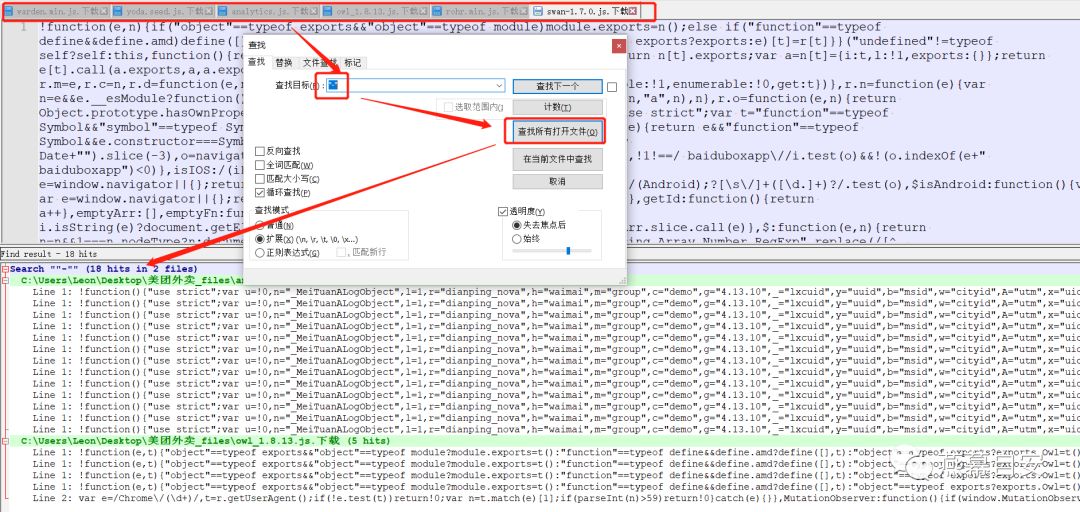
Task: Click the 查找所有打开文件 button
Action: pyautogui.click(x=558, y=132)
